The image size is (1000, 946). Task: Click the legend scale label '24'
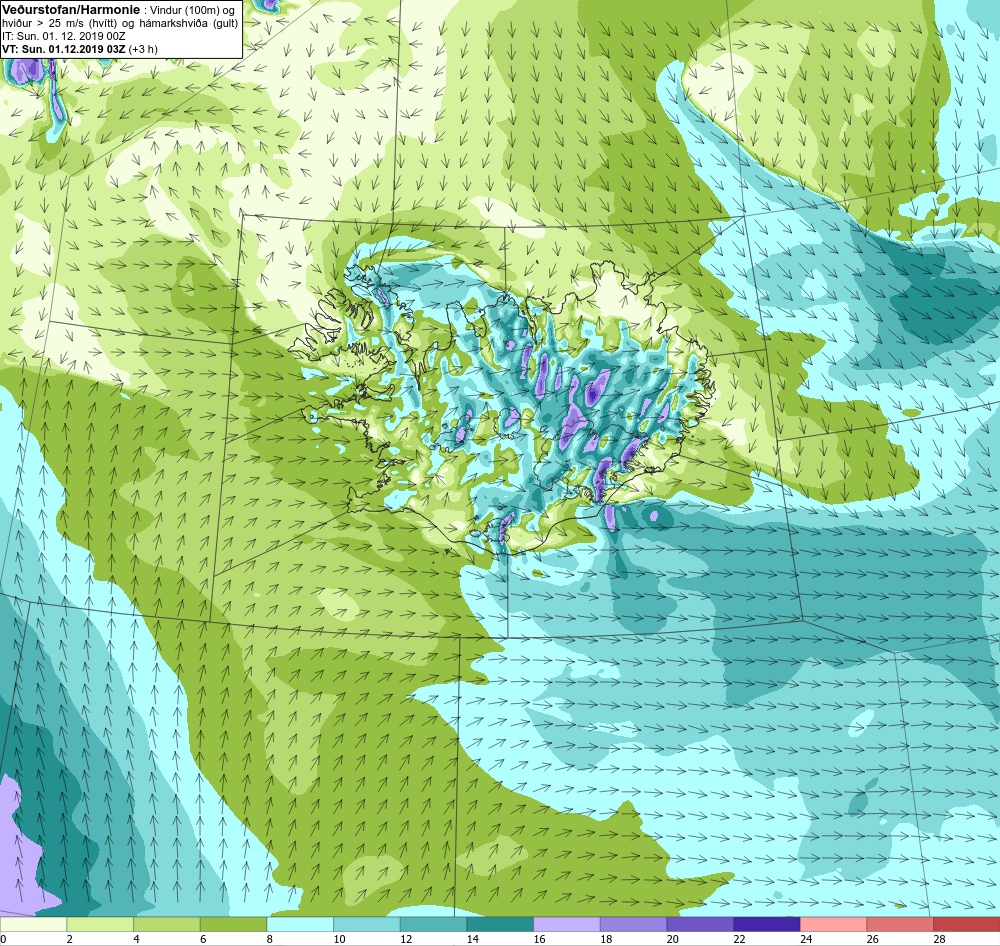point(806,939)
